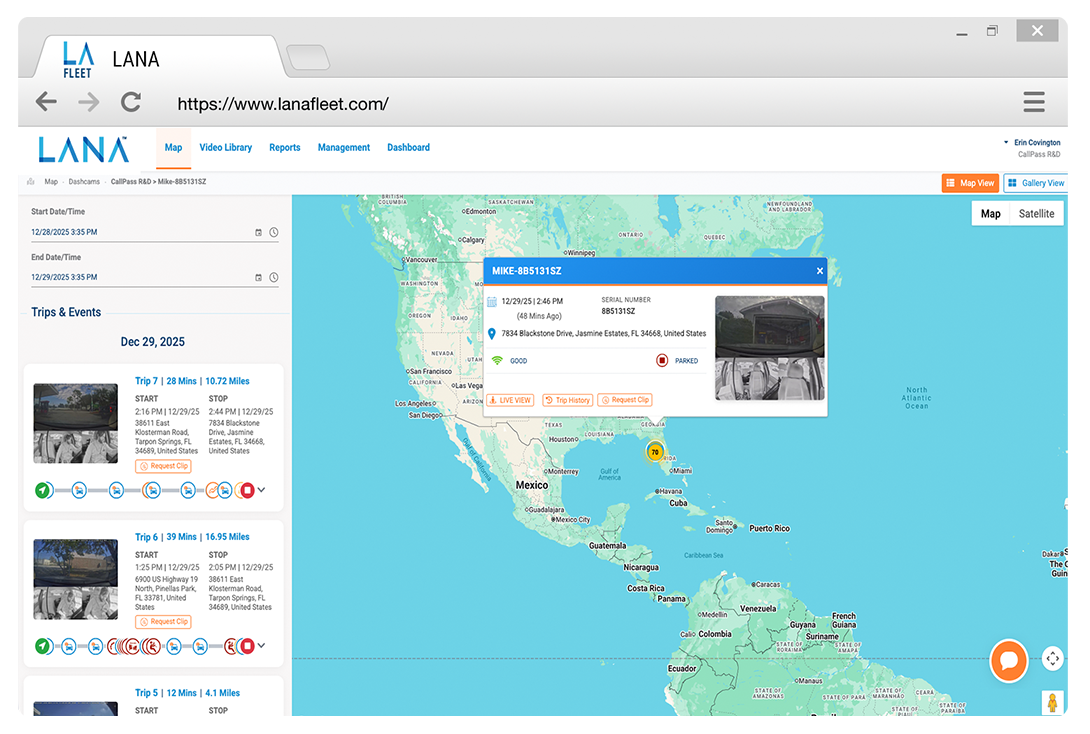Click the map recenter crosshair icon

click(x=1052, y=658)
